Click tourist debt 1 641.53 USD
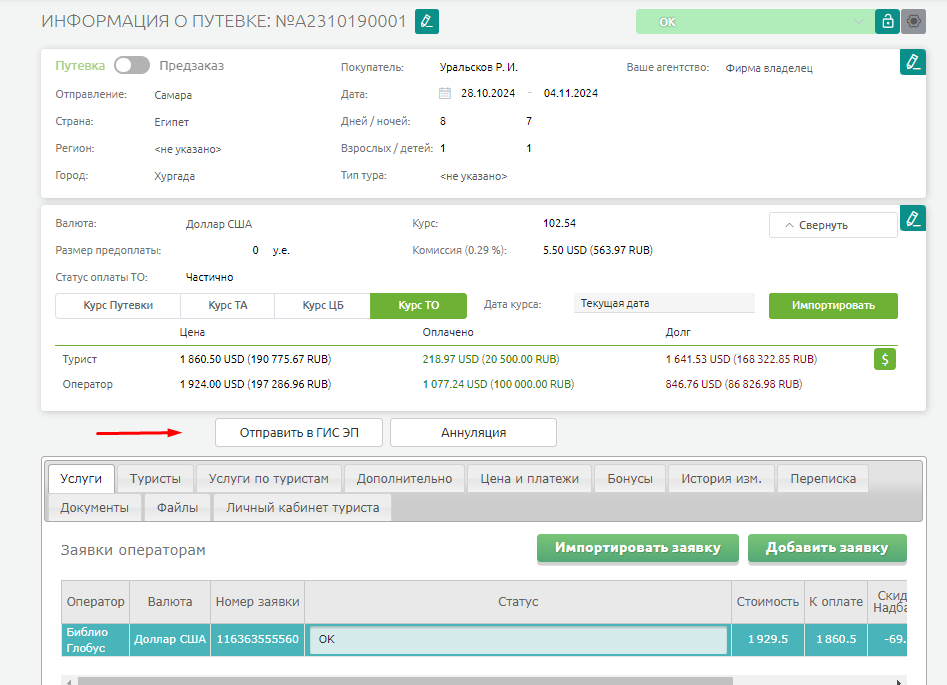This screenshot has width=947, height=685. pos(741,359)
